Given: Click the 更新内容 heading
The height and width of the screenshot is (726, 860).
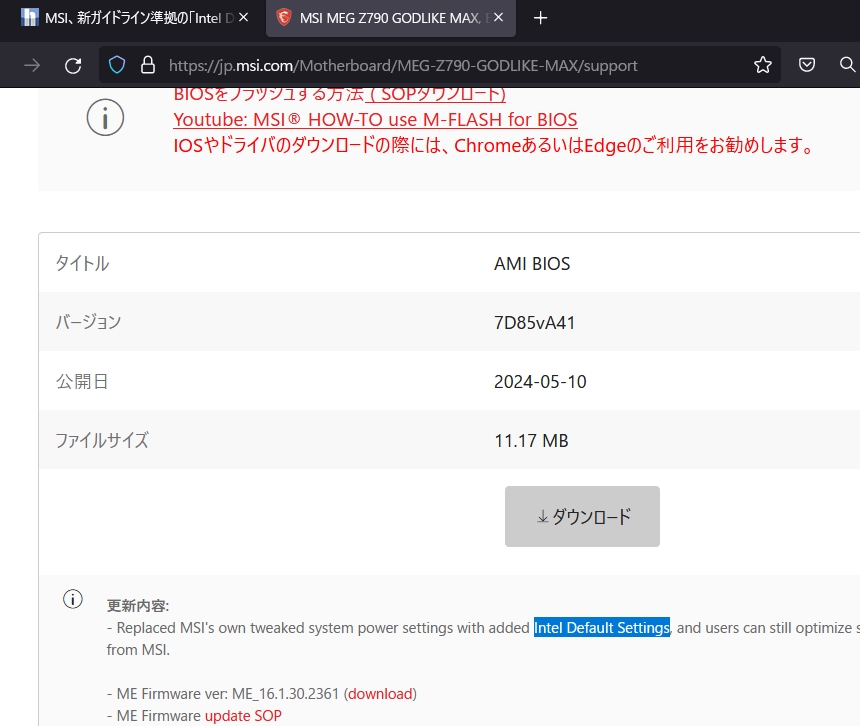Looking at the screenshot, I should tap(138, 605).
